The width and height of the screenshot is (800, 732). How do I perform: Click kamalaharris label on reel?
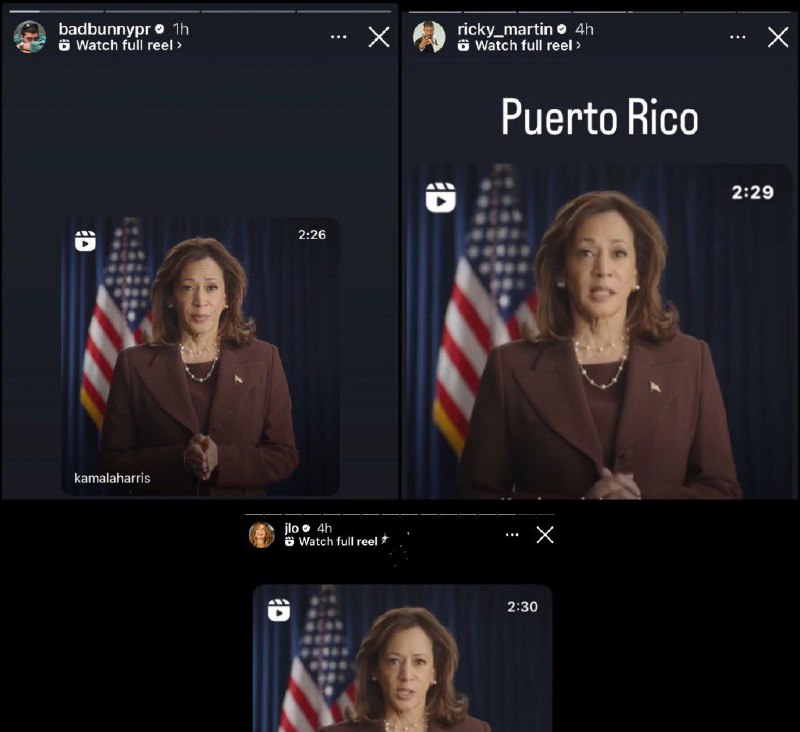click(x=112, y=478)
